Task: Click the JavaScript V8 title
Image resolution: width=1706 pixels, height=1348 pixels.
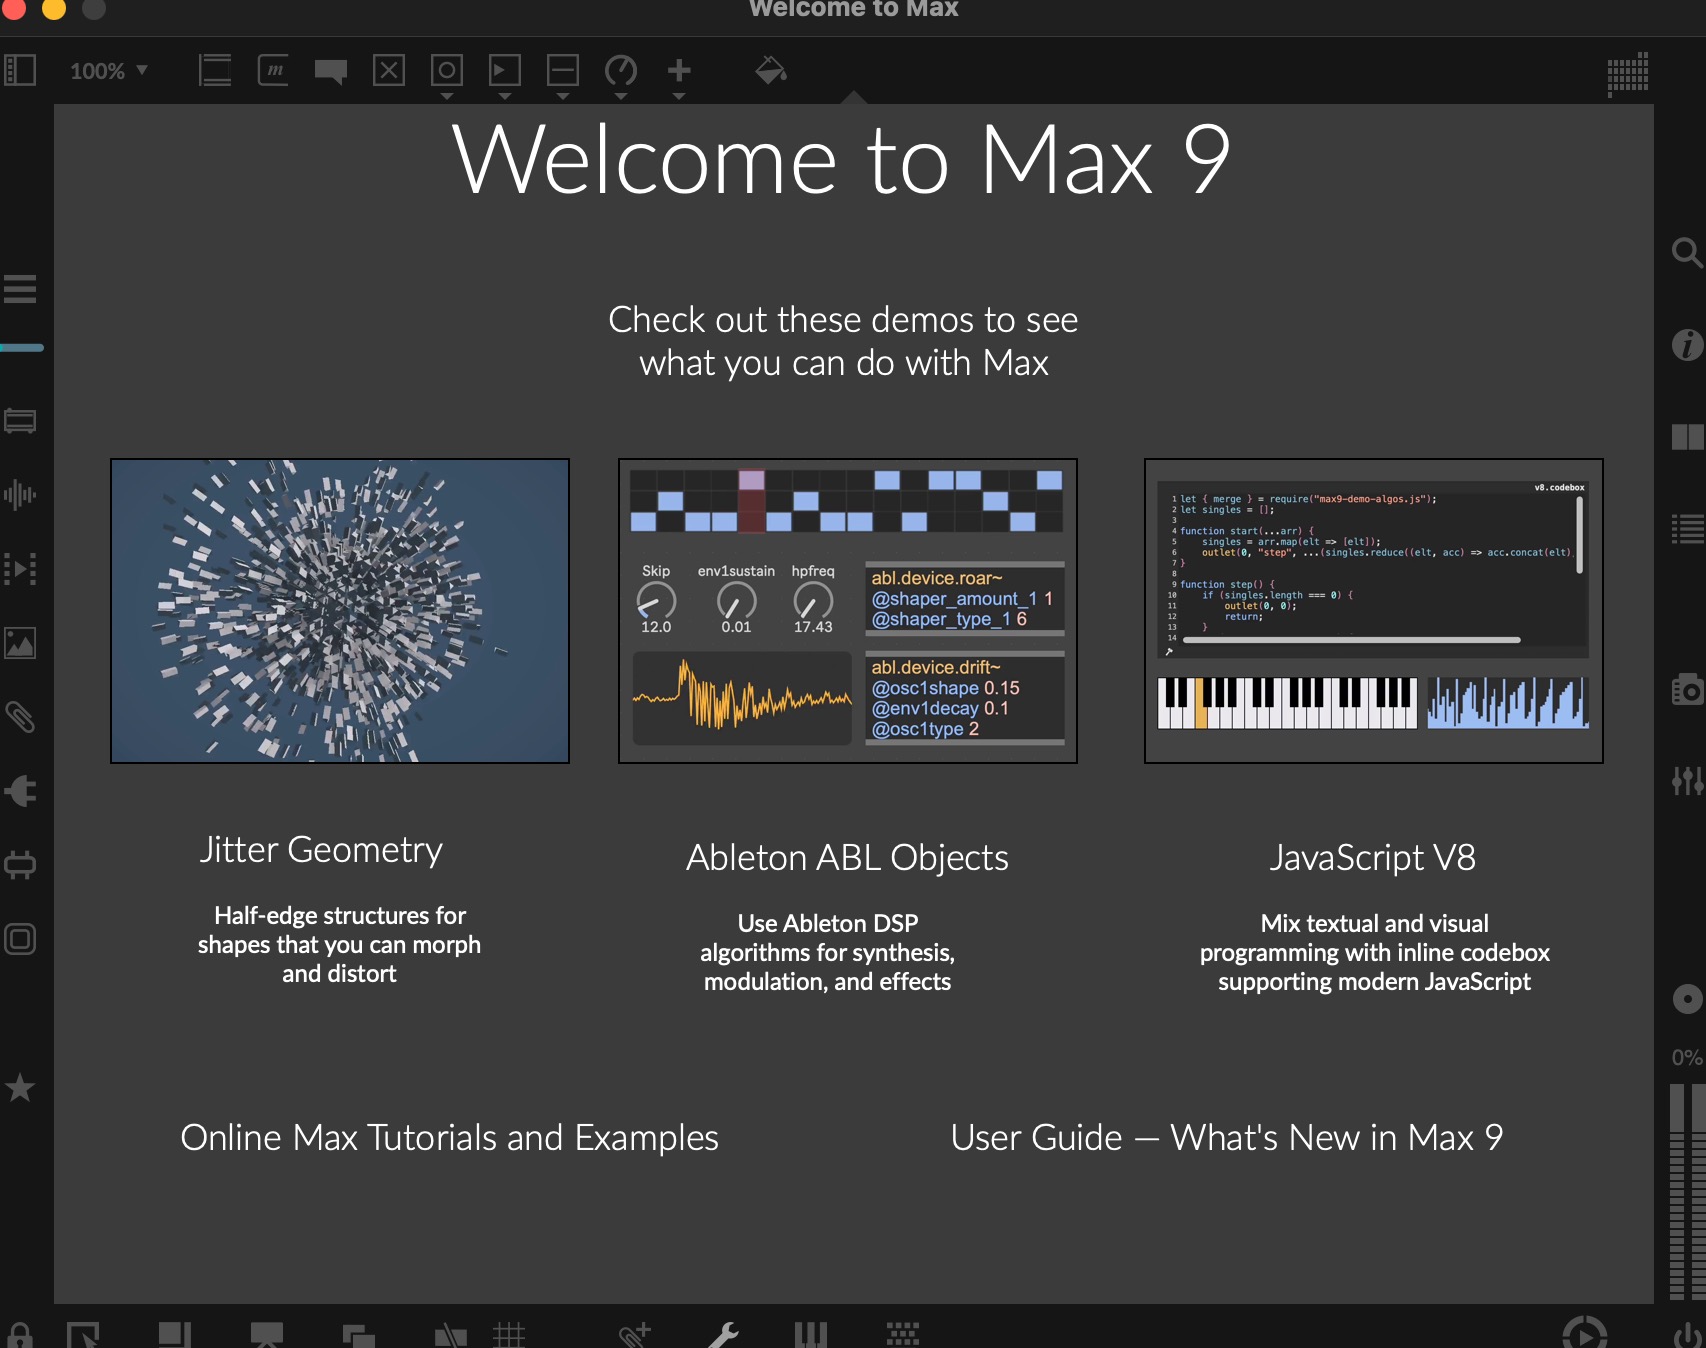Action: pyautogui.click(x=1373, y=857)
